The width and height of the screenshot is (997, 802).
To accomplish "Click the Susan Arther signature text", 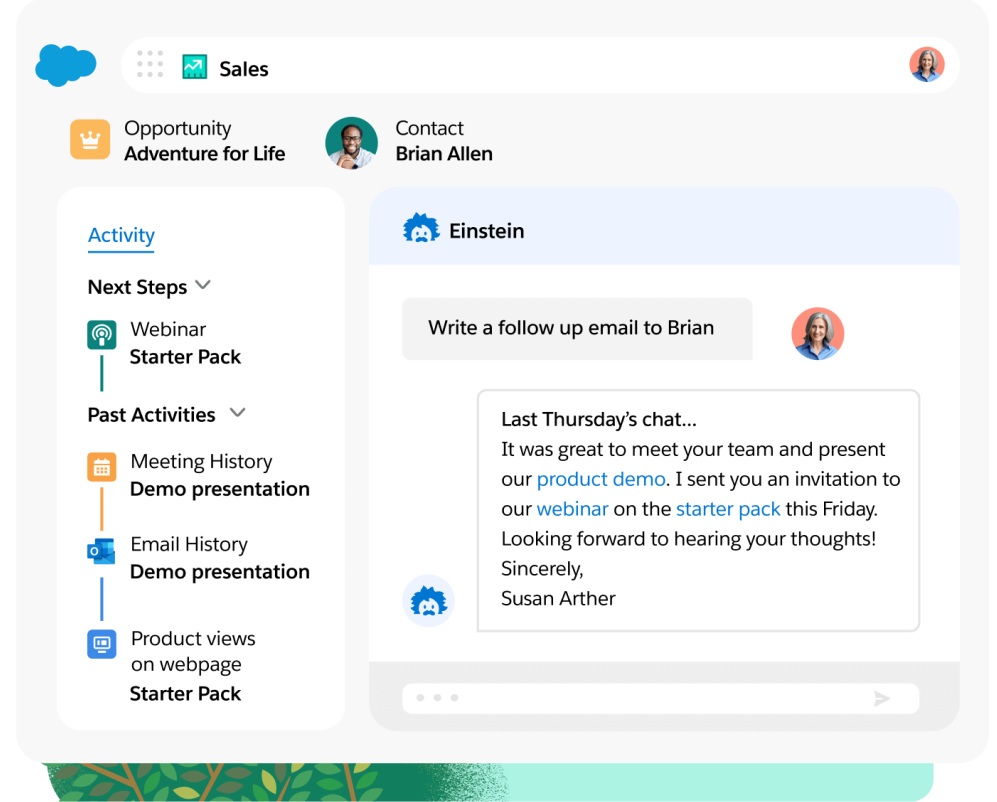I will tap(558, 598).
